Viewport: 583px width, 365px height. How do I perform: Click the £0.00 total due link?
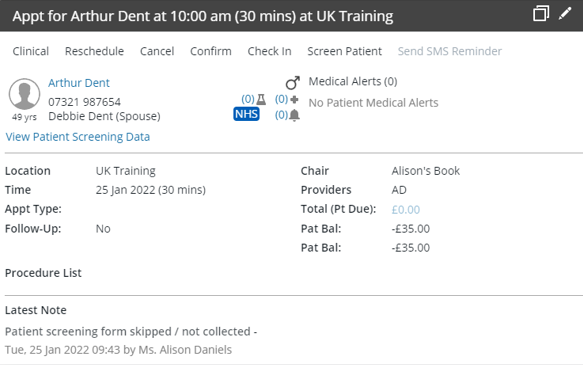pos(406,210)
